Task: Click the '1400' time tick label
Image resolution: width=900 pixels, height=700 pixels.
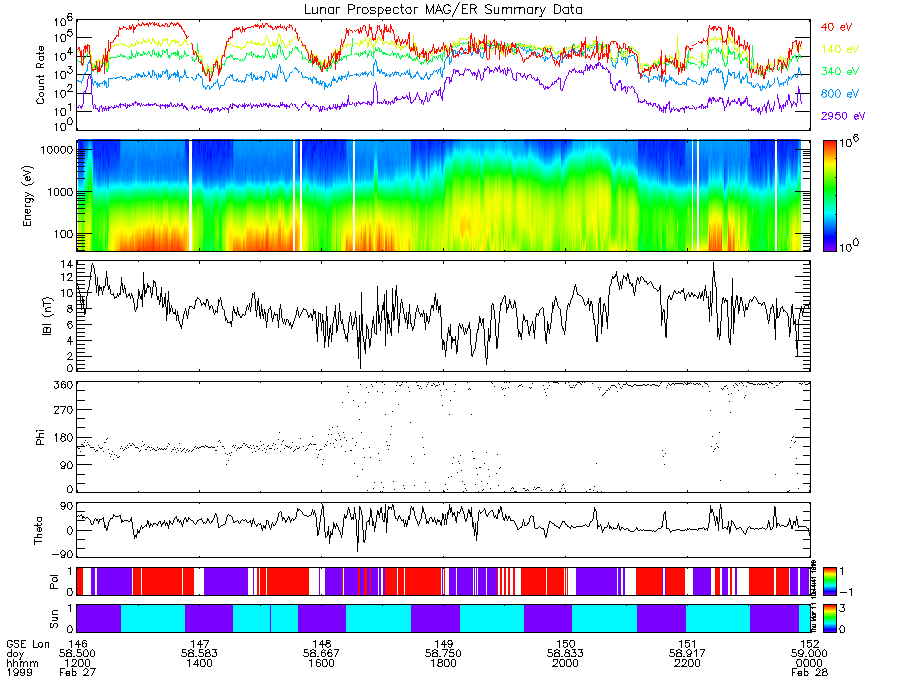Action: (199, 663)
